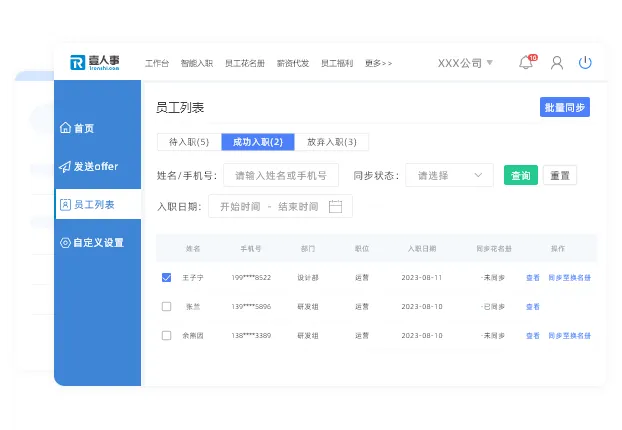The image size is (622, 430).
Task: Click the 员工列表 page heading
Action: point(180,108)
